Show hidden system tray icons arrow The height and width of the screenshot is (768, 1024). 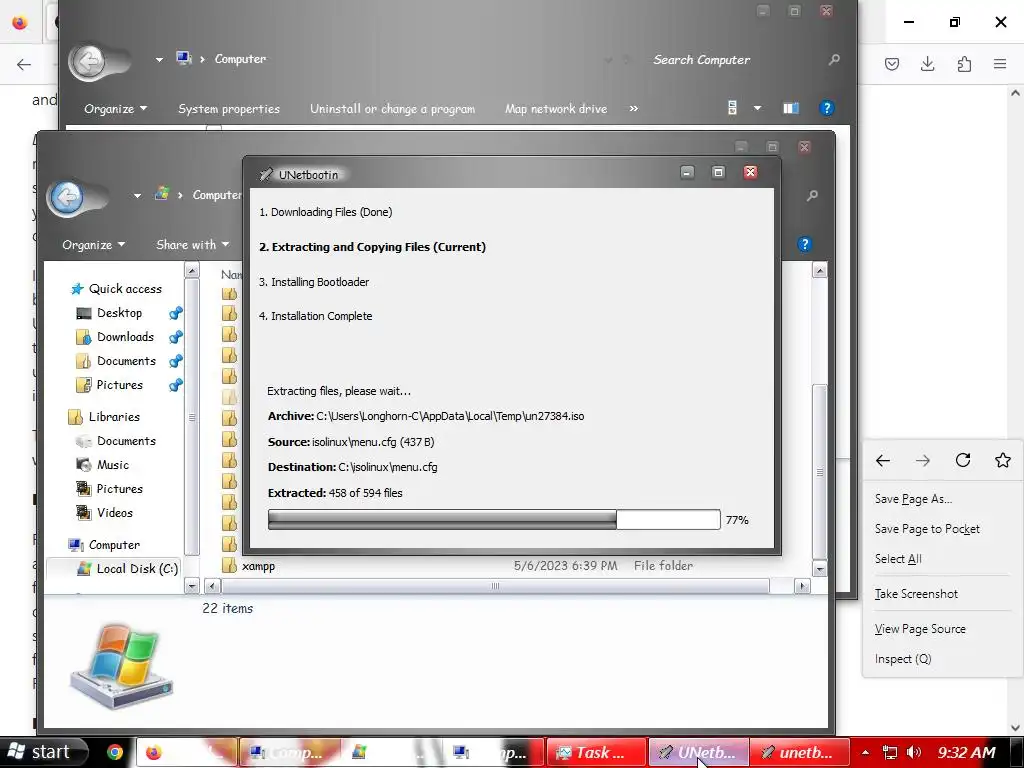[x=865, y=752]
